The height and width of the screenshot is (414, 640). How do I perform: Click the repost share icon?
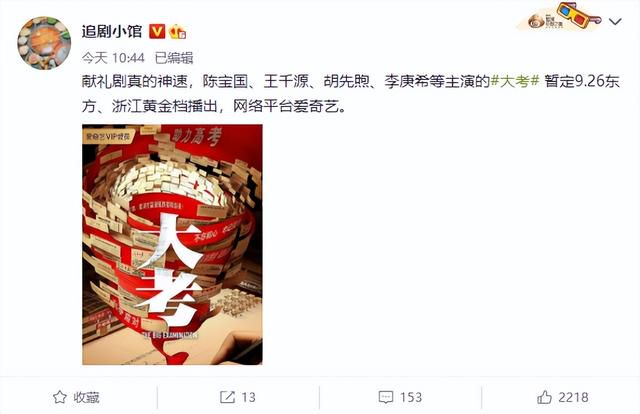[227, 397]
